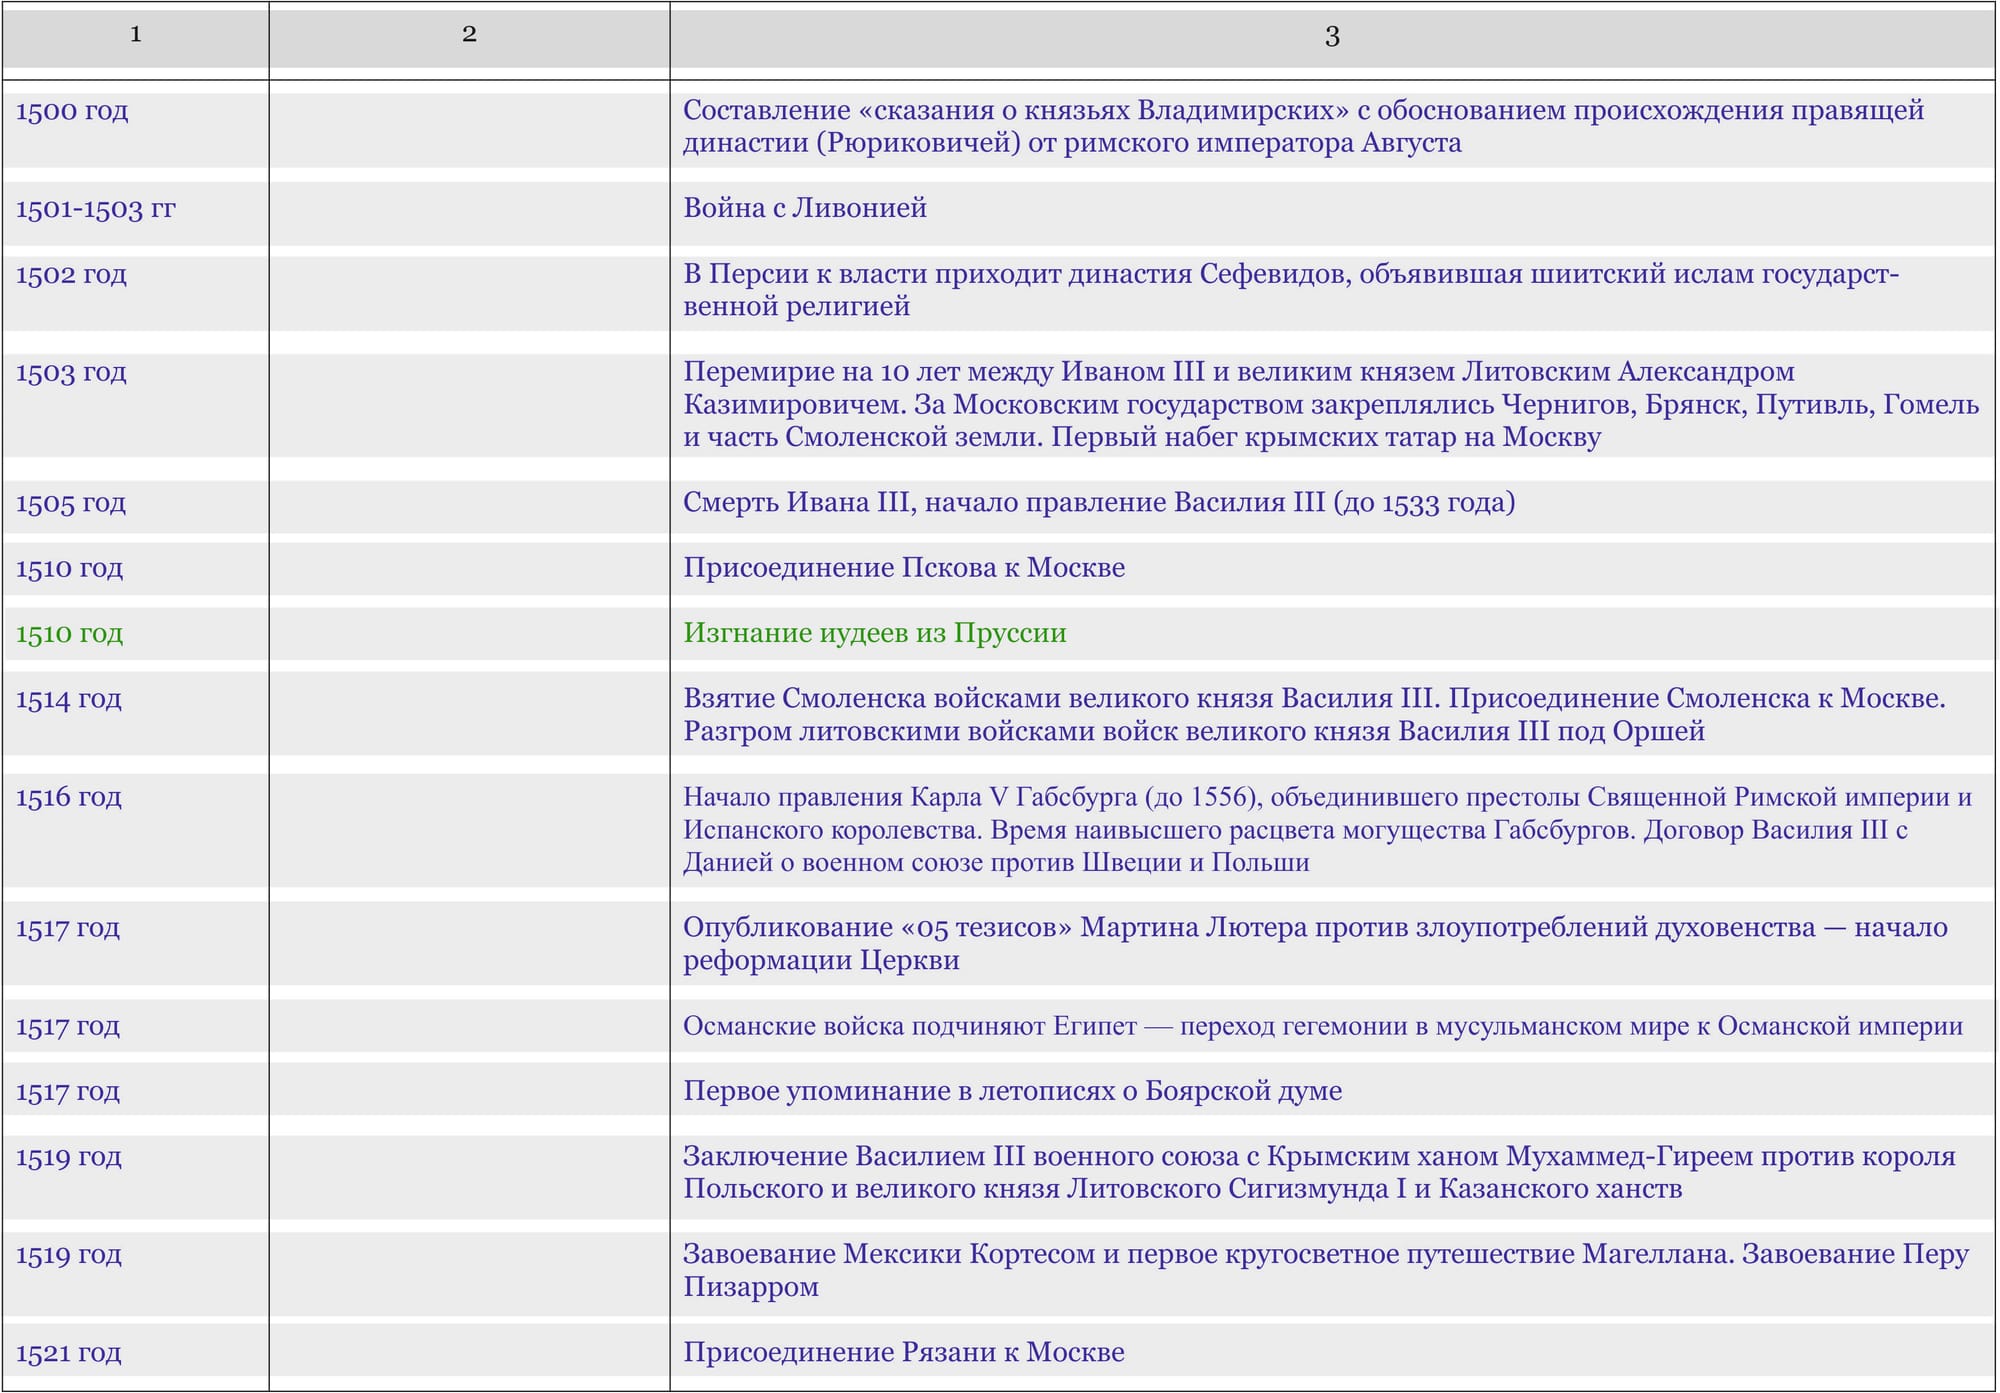
Task: Select the date cell '1505 год'
Action: [71, 503]
